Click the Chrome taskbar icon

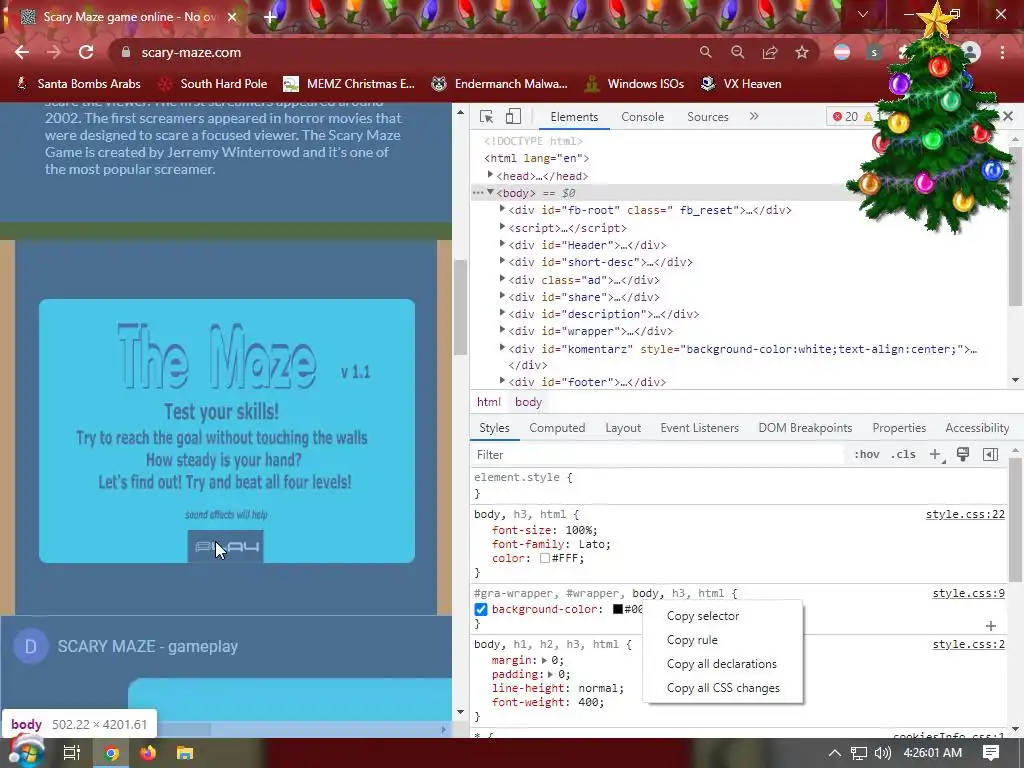112,754
